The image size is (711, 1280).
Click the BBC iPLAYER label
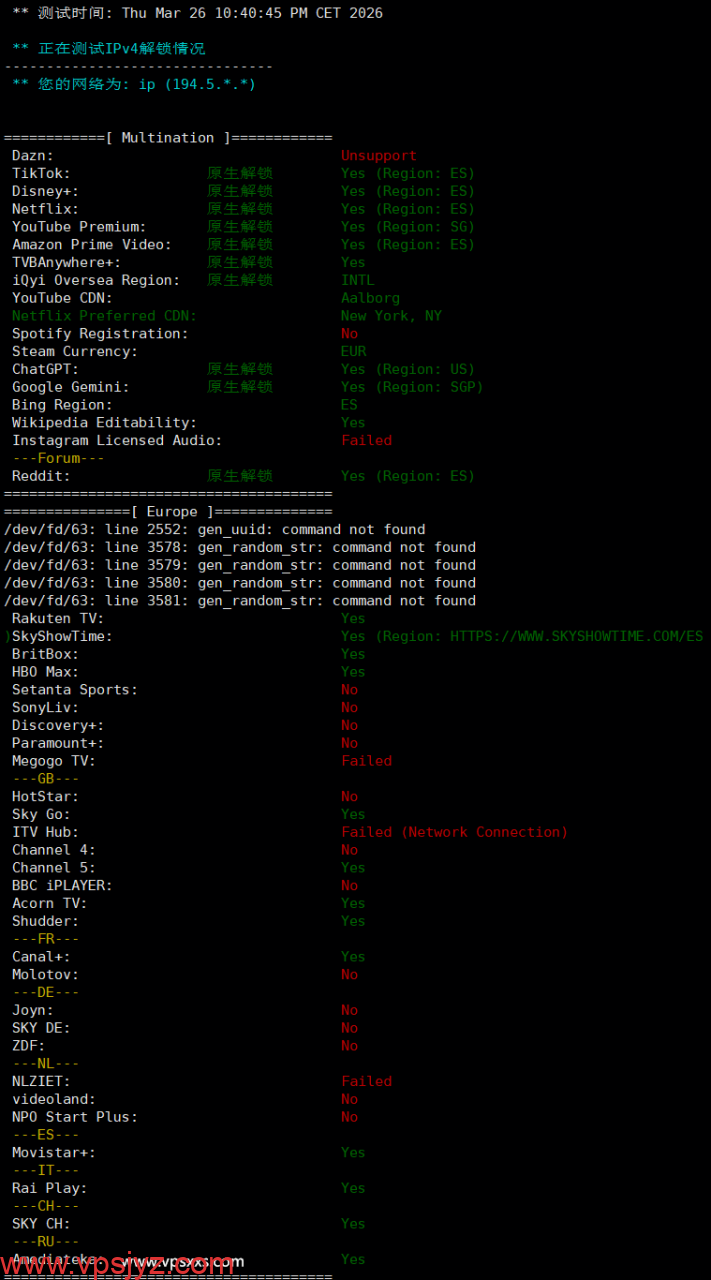tap(62, 886)
